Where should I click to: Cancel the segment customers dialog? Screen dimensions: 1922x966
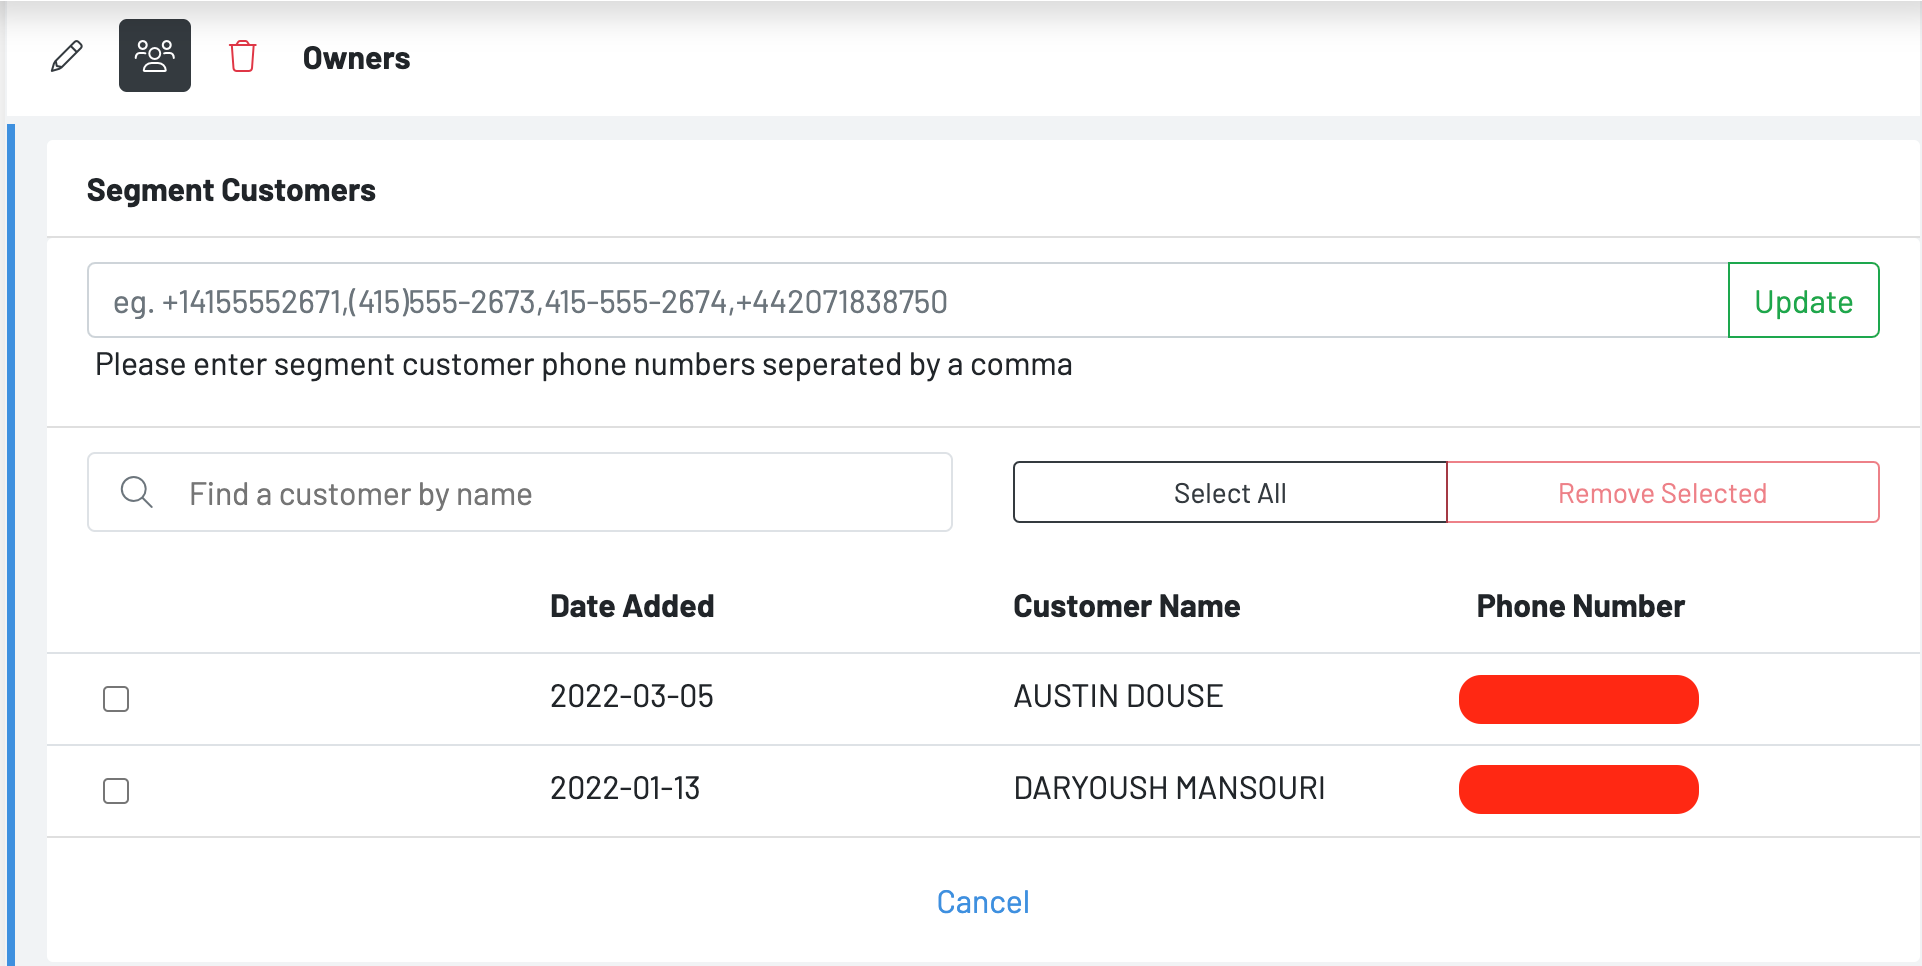[x=982, y=902]
